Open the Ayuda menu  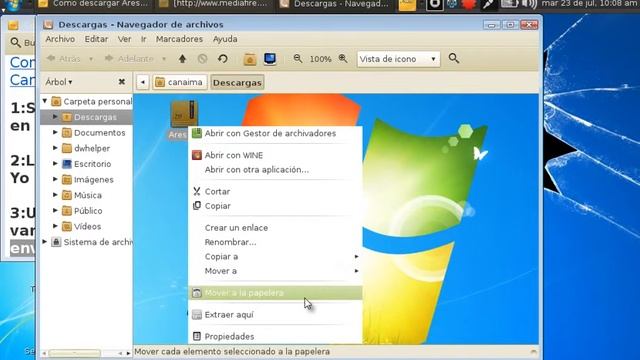coord(225,39)
